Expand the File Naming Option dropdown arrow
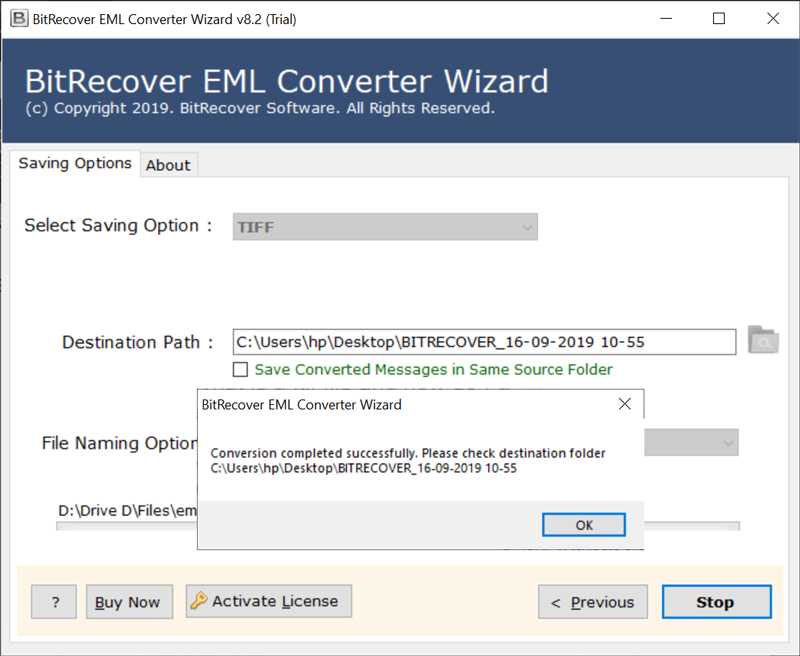Screen dimensions: 800x656 [x=728, y=443]
